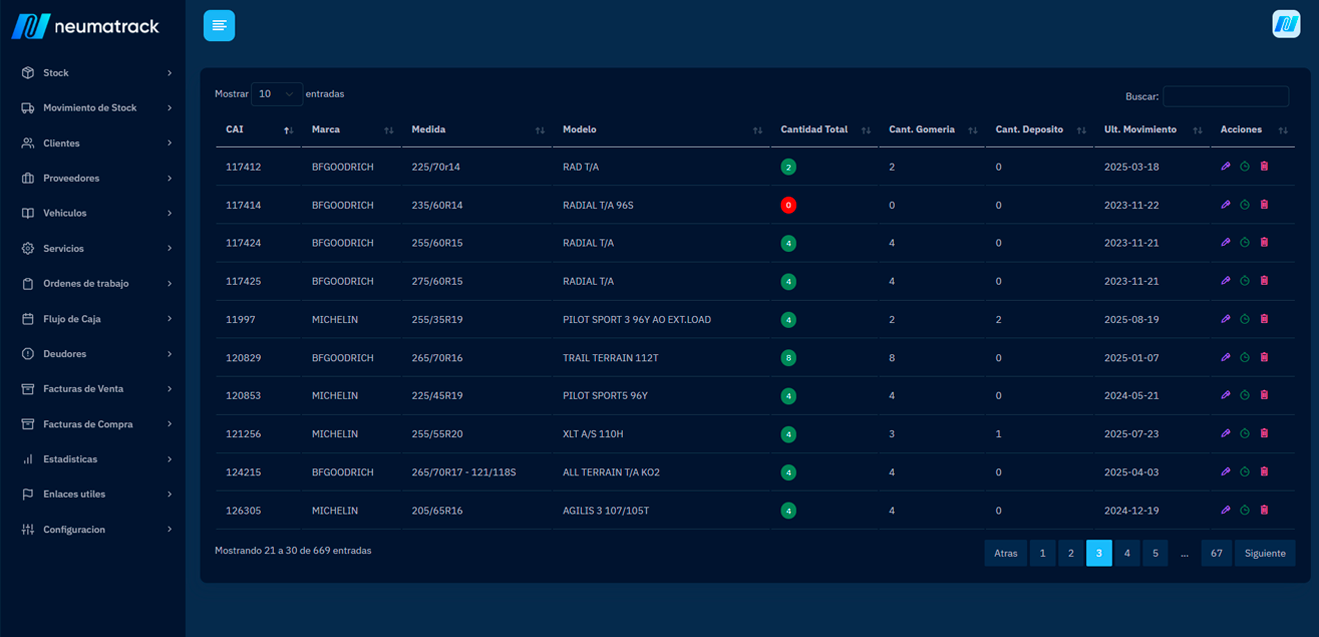Image resolution: width=1319 pixels, height=637 pixels.
Task: Click the green 8 quantity badge
Action: (x=789, y=358)
